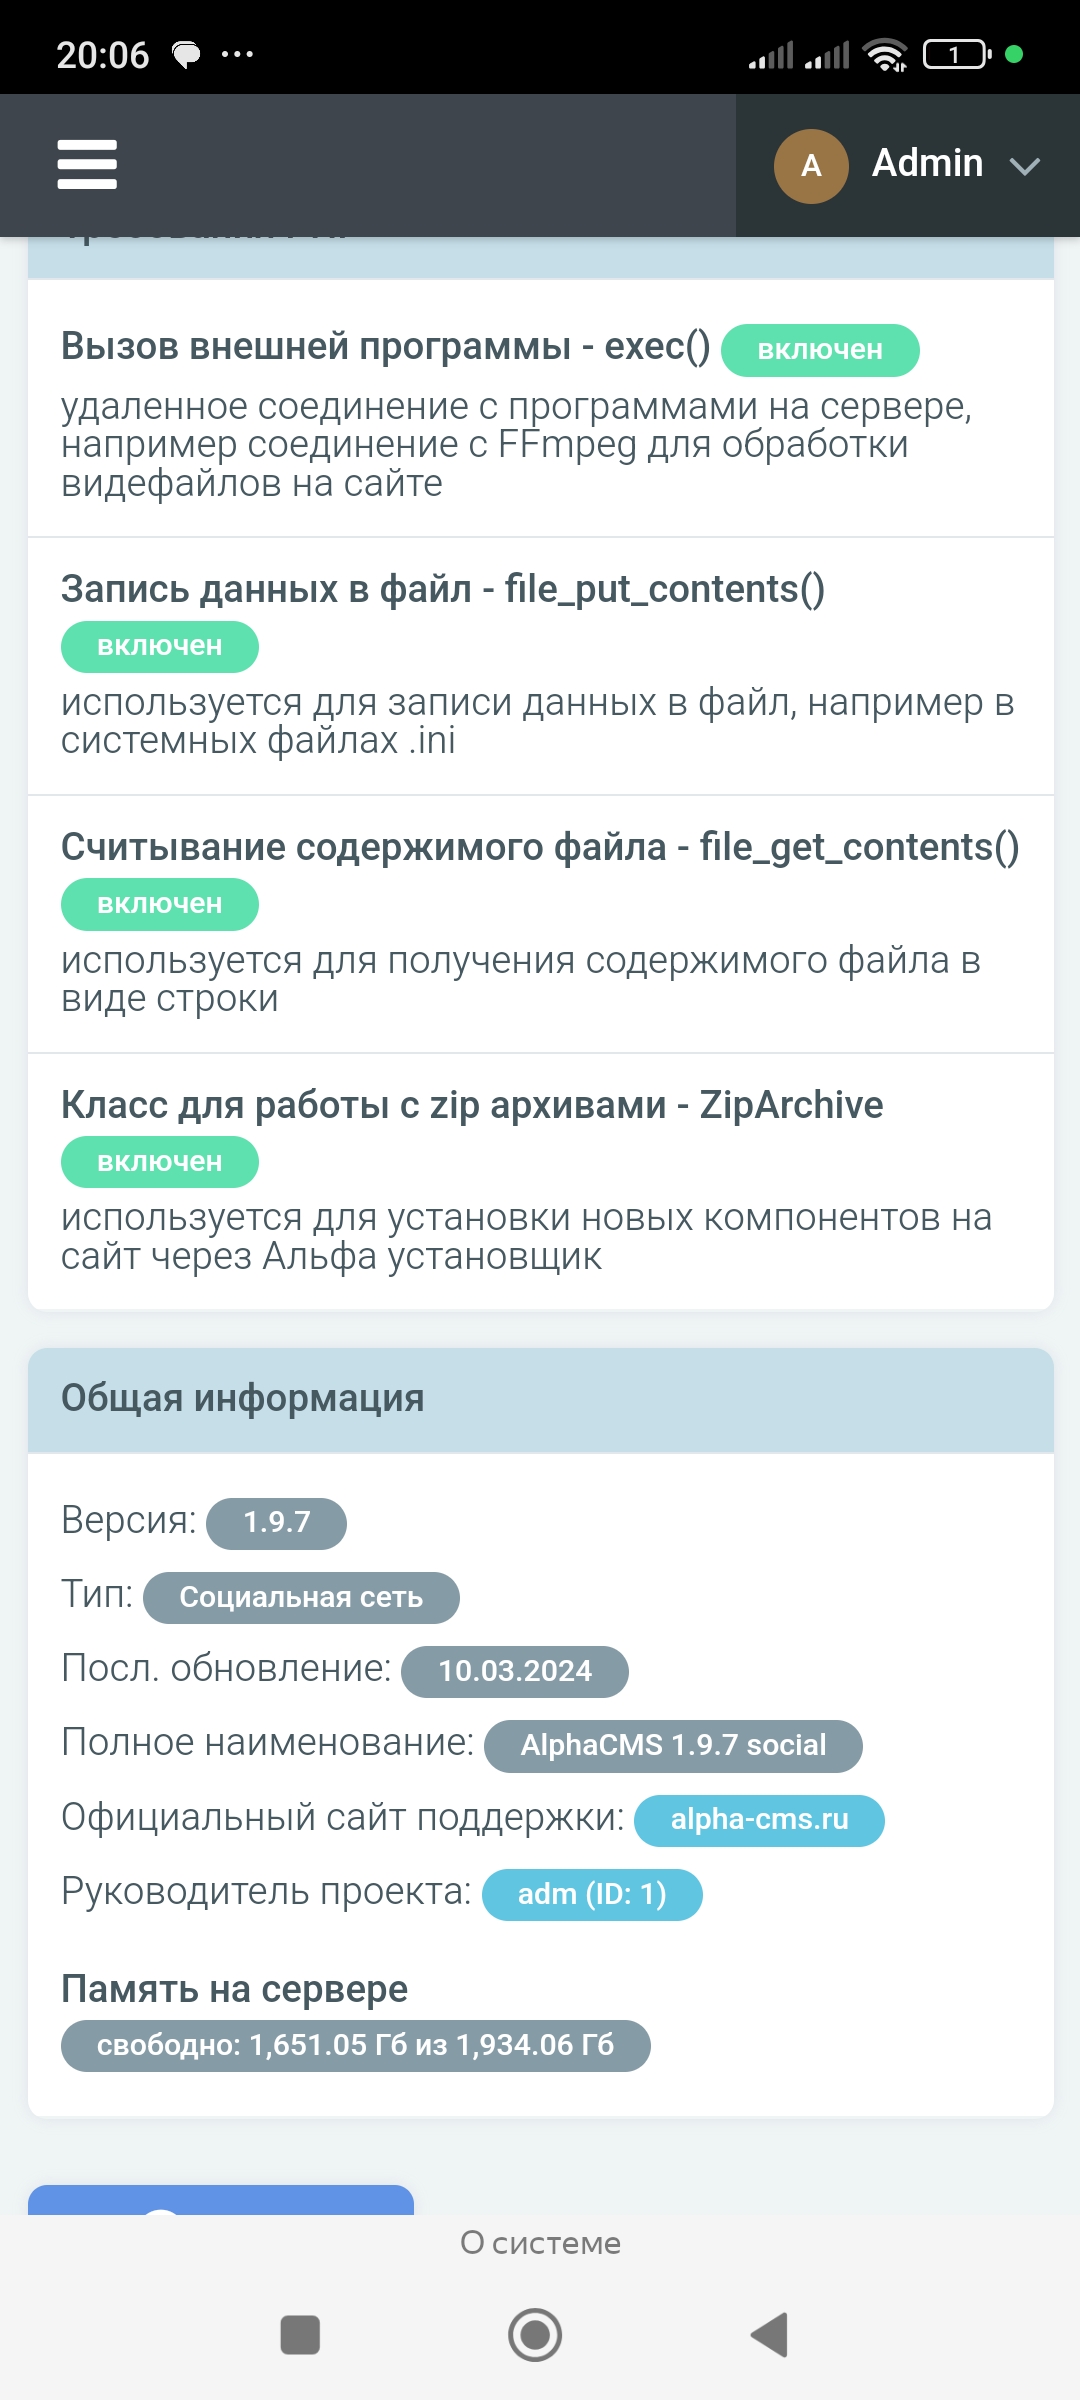Image resolution: width=1080 pixels, height=2400 pixels.
Task: Open the alpha-cms.ru support site link
Action: coord(759,1820)
